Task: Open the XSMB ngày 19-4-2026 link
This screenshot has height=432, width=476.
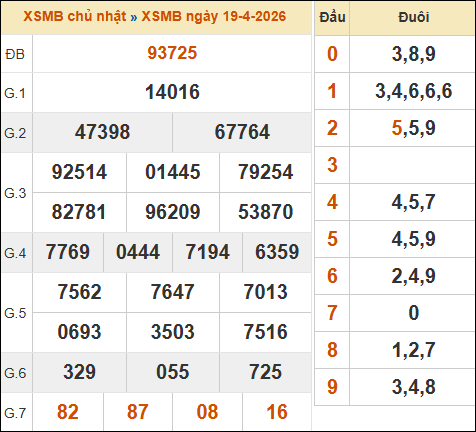Action: 214,16
